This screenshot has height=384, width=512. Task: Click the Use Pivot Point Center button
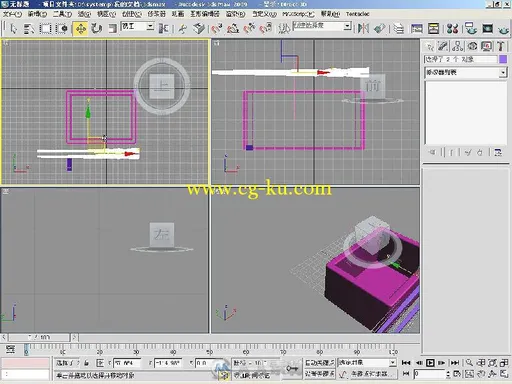coord(163,29)
